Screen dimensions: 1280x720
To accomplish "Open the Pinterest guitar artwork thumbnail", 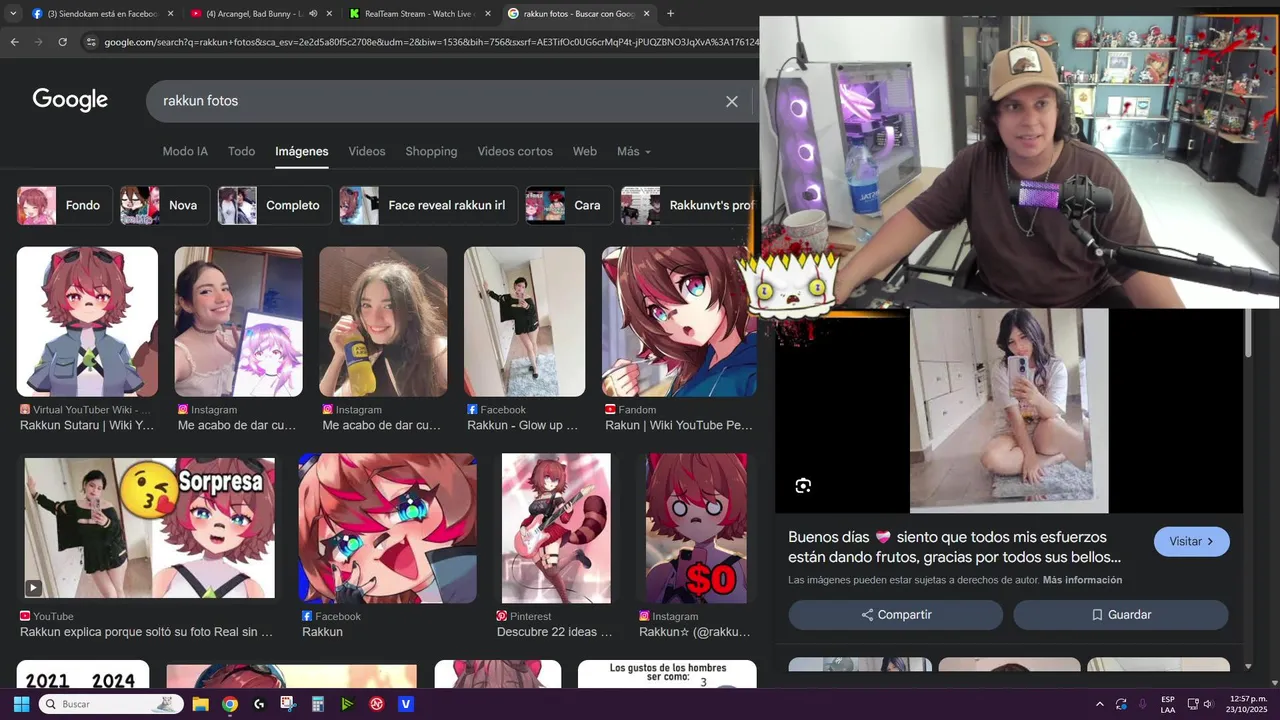I will [556, 528].
